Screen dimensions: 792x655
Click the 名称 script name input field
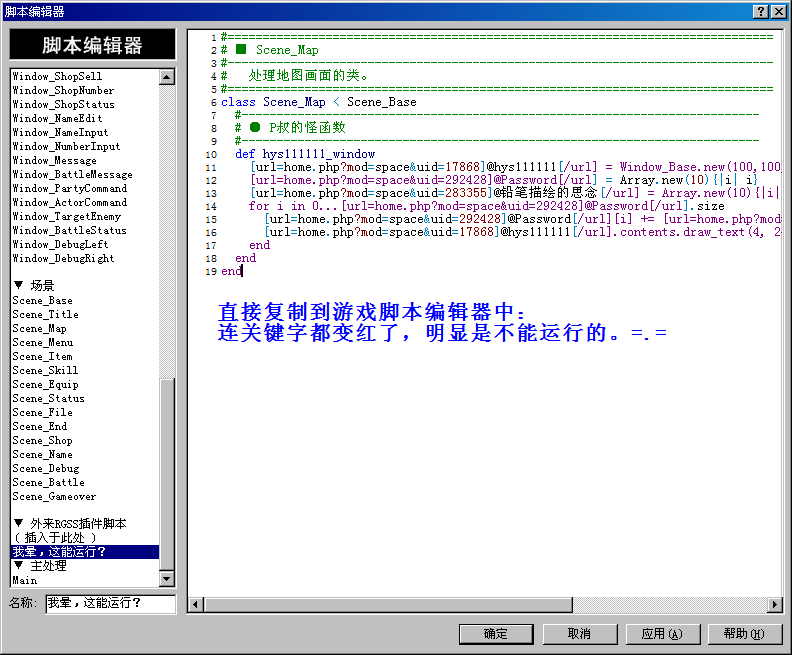[110, 603]
